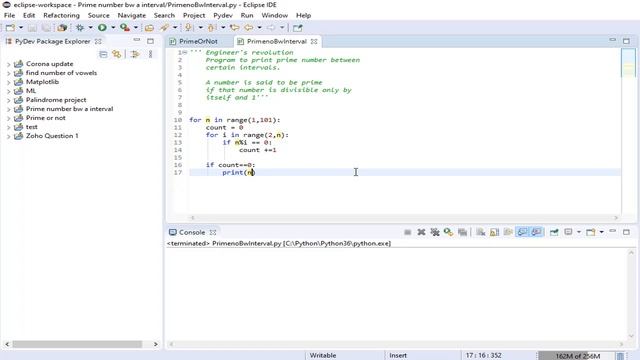Viewport: 640px width, 360px height.
Task: Click the Last Edit Location icon
Action: point(234,28)
